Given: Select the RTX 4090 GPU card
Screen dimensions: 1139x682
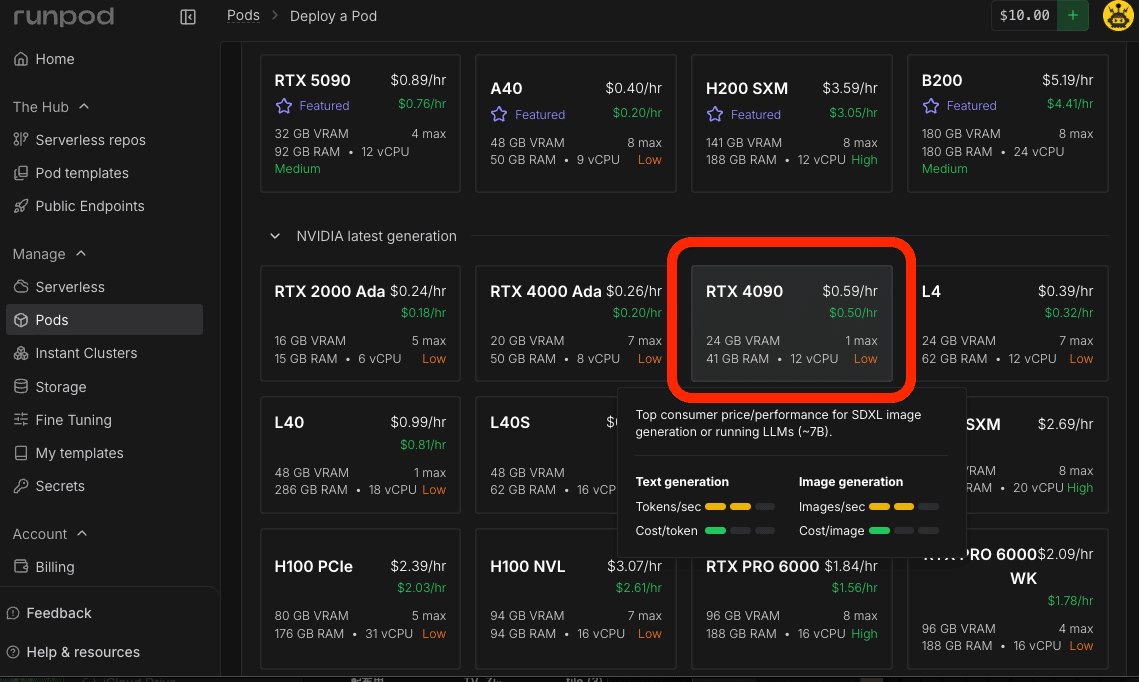Looking at the screenshot, I should 790,322.
